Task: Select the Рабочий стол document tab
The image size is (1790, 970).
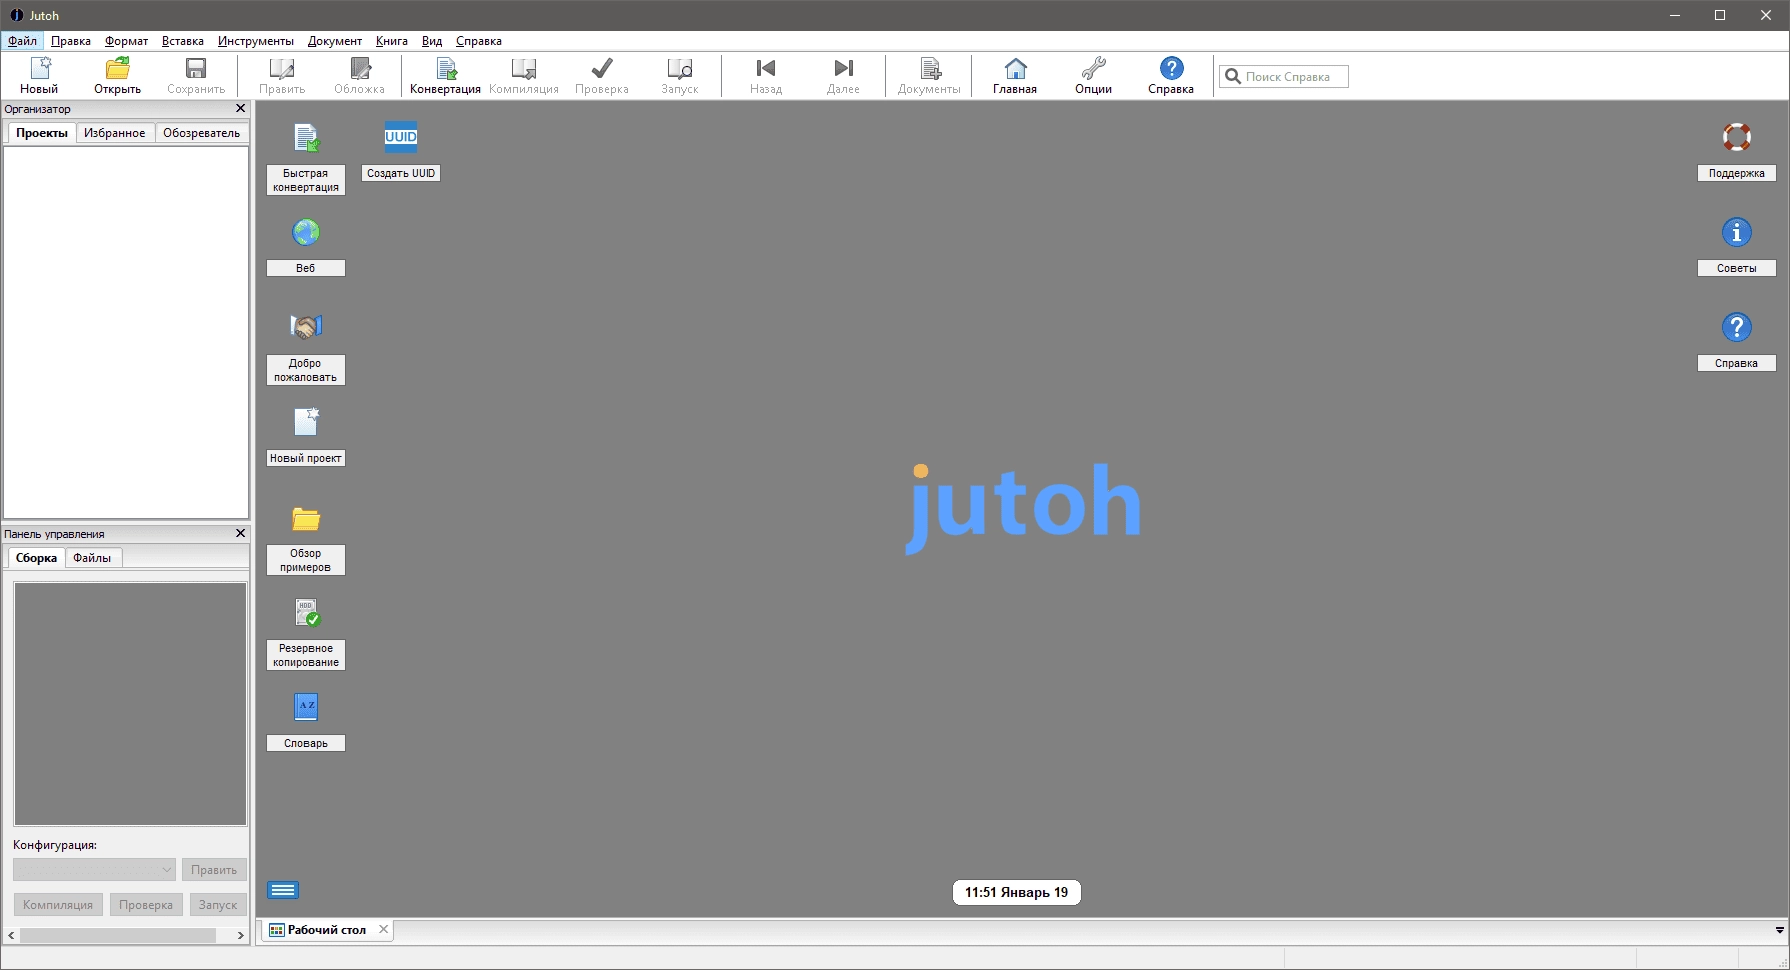Action: (327, 930)
